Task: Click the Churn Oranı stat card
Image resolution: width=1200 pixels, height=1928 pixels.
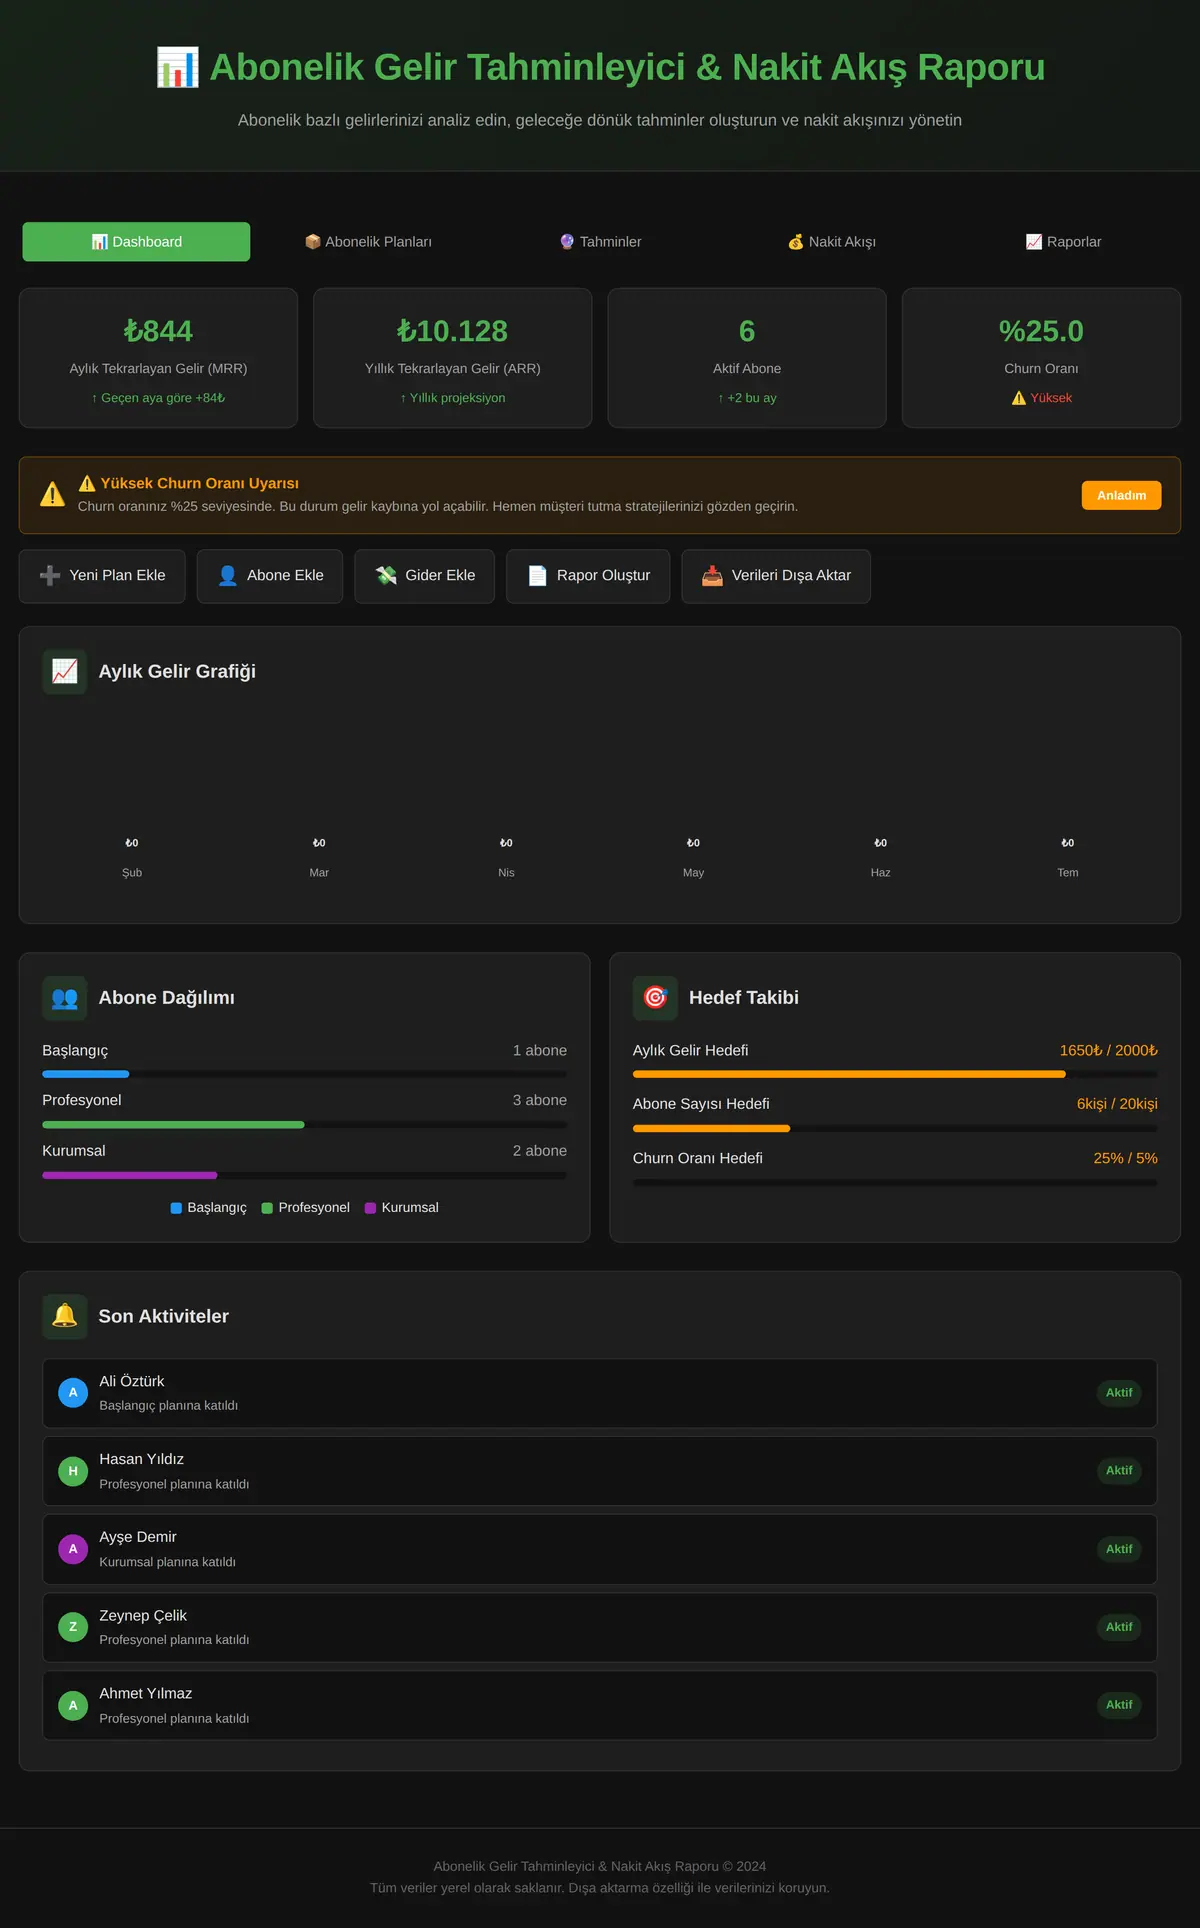Action: pyautogui.click(x=1041, y=358)
